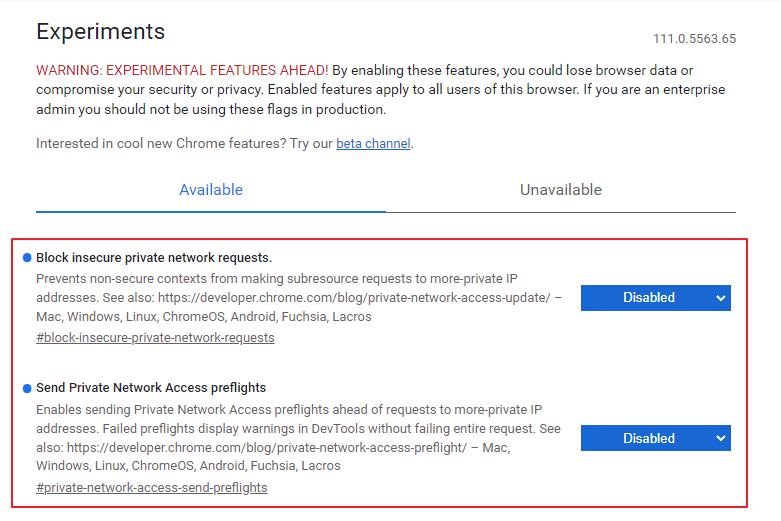The width and height of the screenshot is (781, 521).
Task: Open the beta channel link
Action: 374,143
